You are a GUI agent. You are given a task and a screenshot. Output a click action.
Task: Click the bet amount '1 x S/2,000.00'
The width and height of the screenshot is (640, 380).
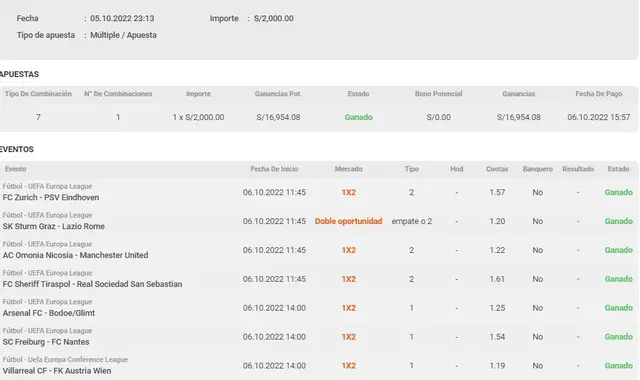(x=198, y=117)
